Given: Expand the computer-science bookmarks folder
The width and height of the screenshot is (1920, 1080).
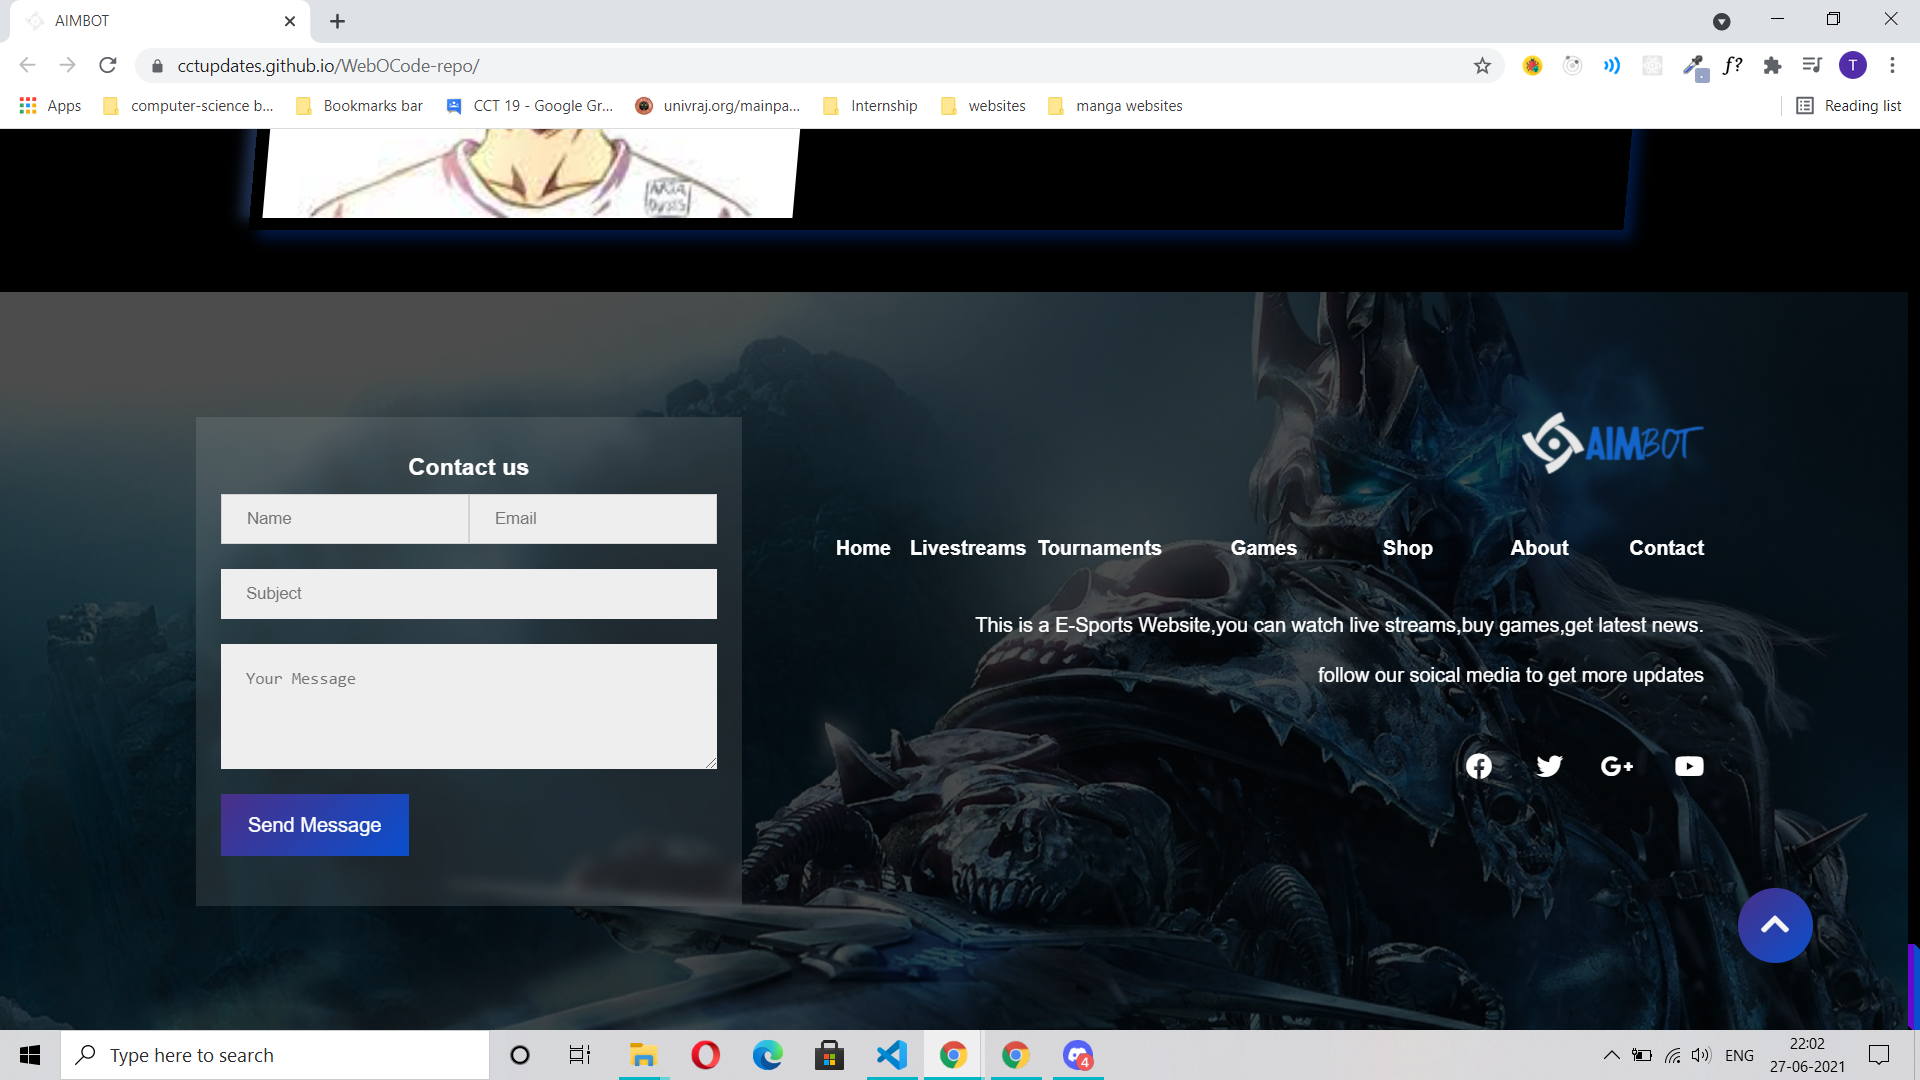Looking at the screenshot, I should pos(188,106).
